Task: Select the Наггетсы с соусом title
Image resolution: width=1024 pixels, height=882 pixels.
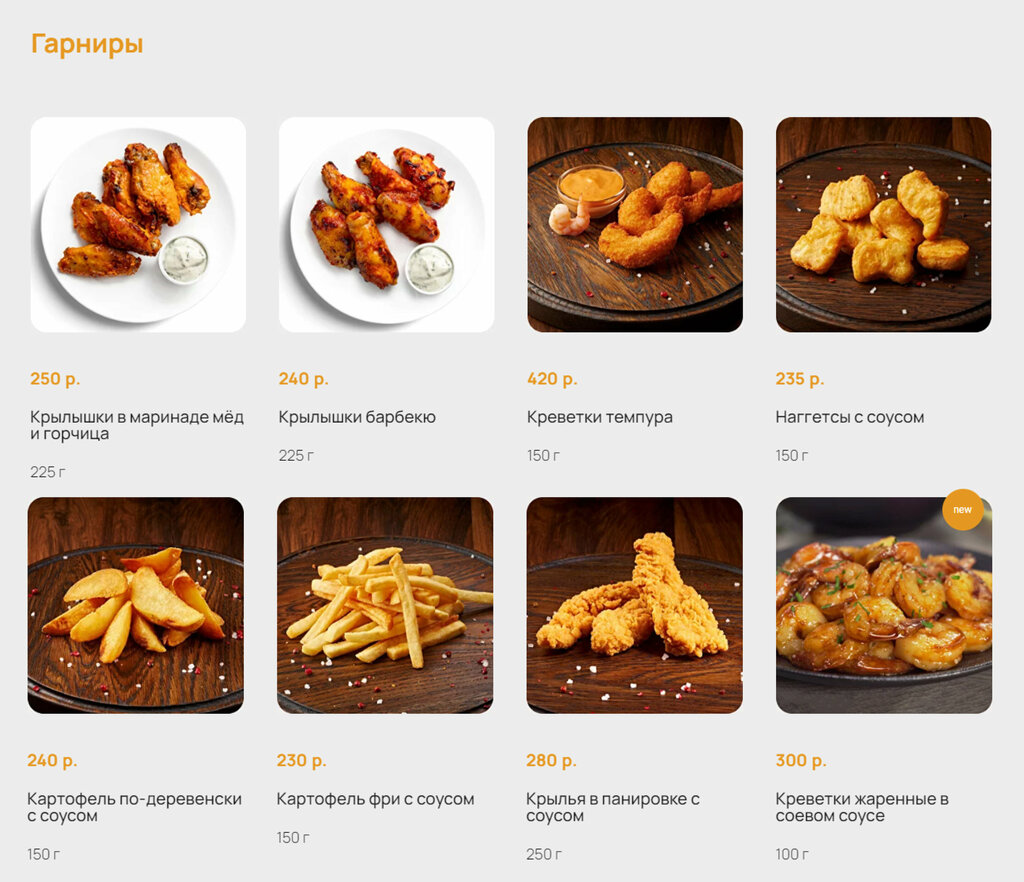Action: 850,417
